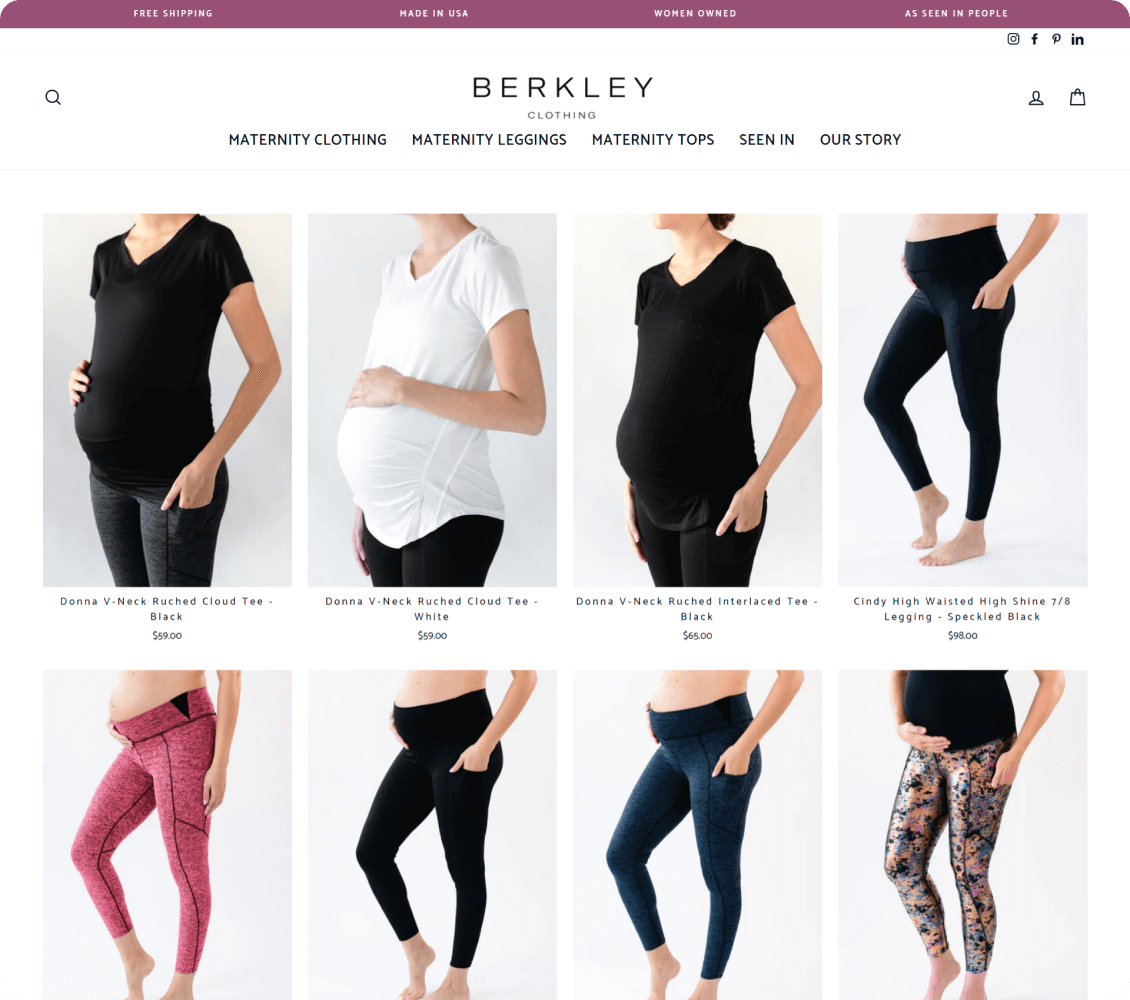Screen dimensions: 1130x1000
Task: Go to the Seen In page
Action: [767, 140]
